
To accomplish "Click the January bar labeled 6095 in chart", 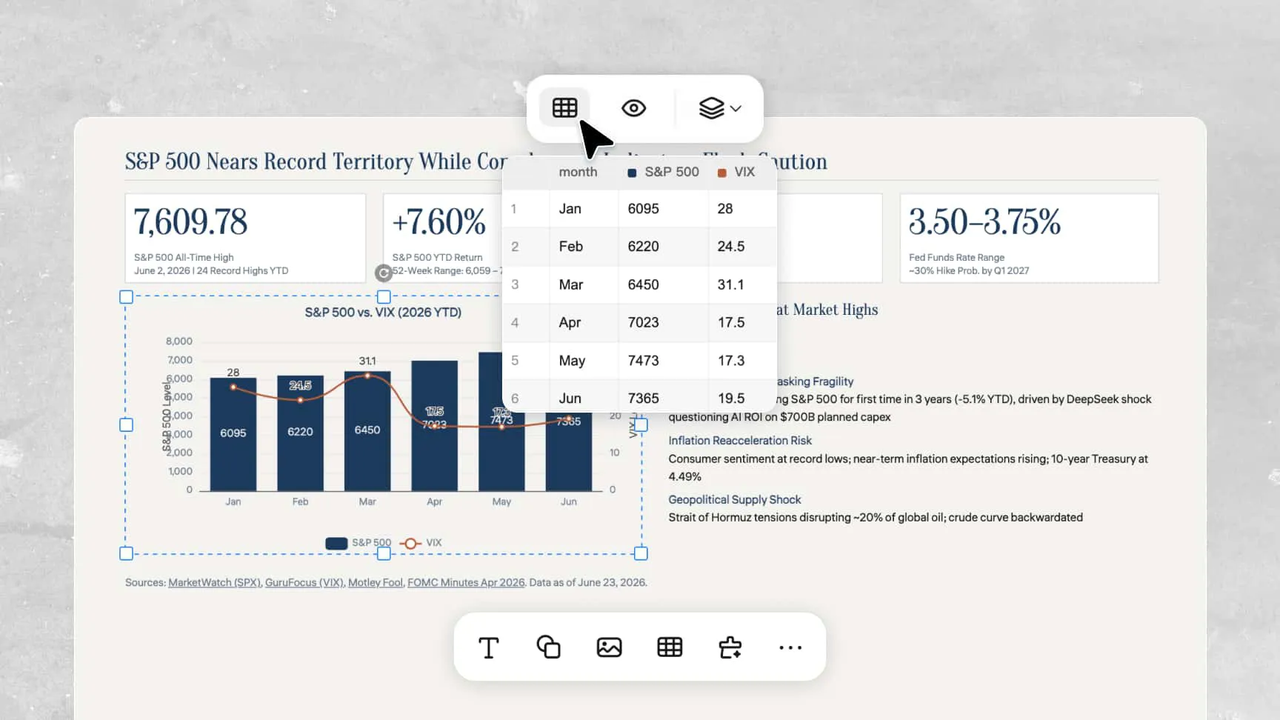I will [x=233, y=434].
